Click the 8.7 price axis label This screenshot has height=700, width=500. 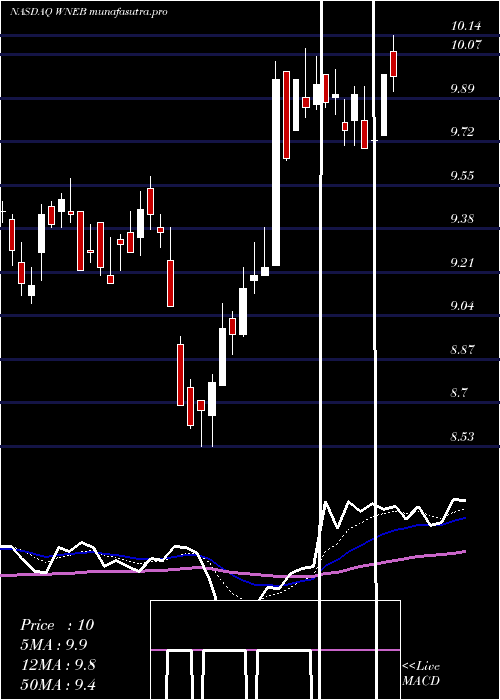[459, 392]
